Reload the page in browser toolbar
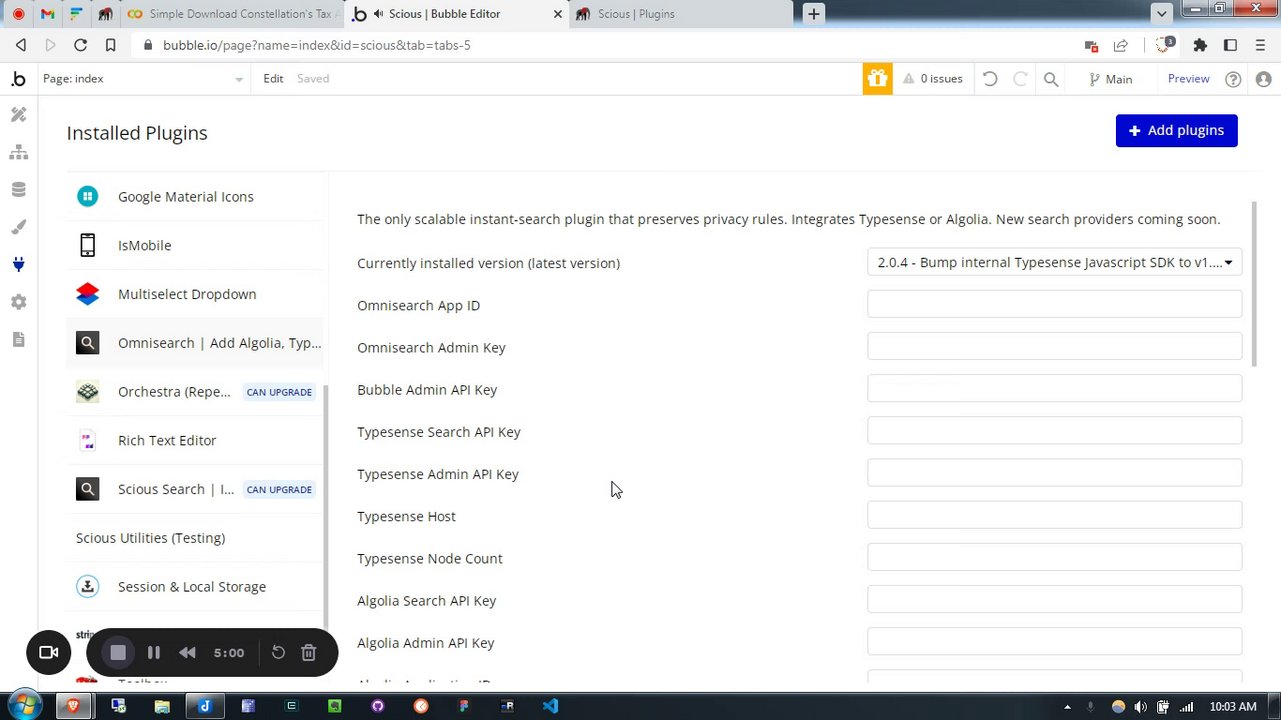Screen dimensions: 1281x720 click(80, 45)
